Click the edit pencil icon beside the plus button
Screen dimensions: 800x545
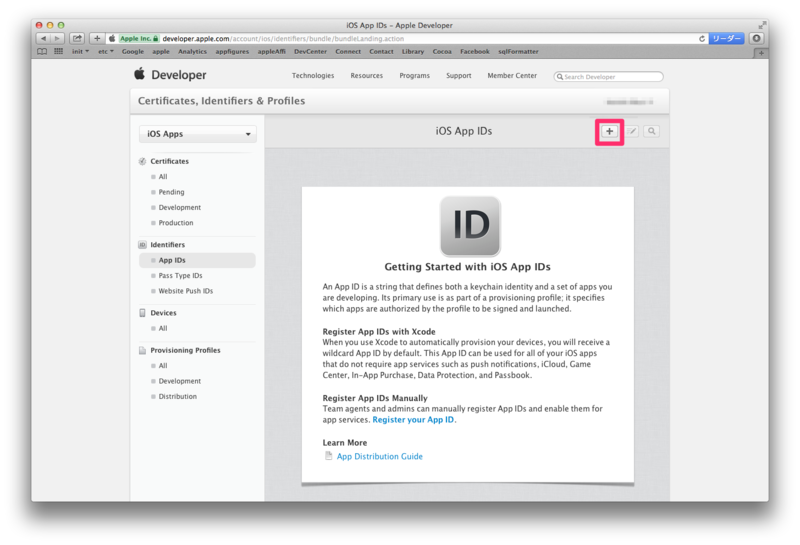[x=632, y=131]
